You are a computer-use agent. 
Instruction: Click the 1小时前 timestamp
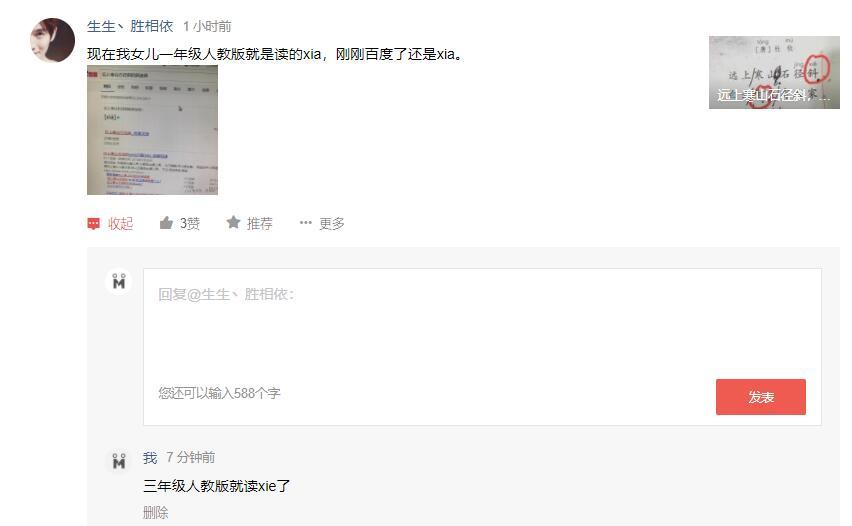(x=207, y=26)
